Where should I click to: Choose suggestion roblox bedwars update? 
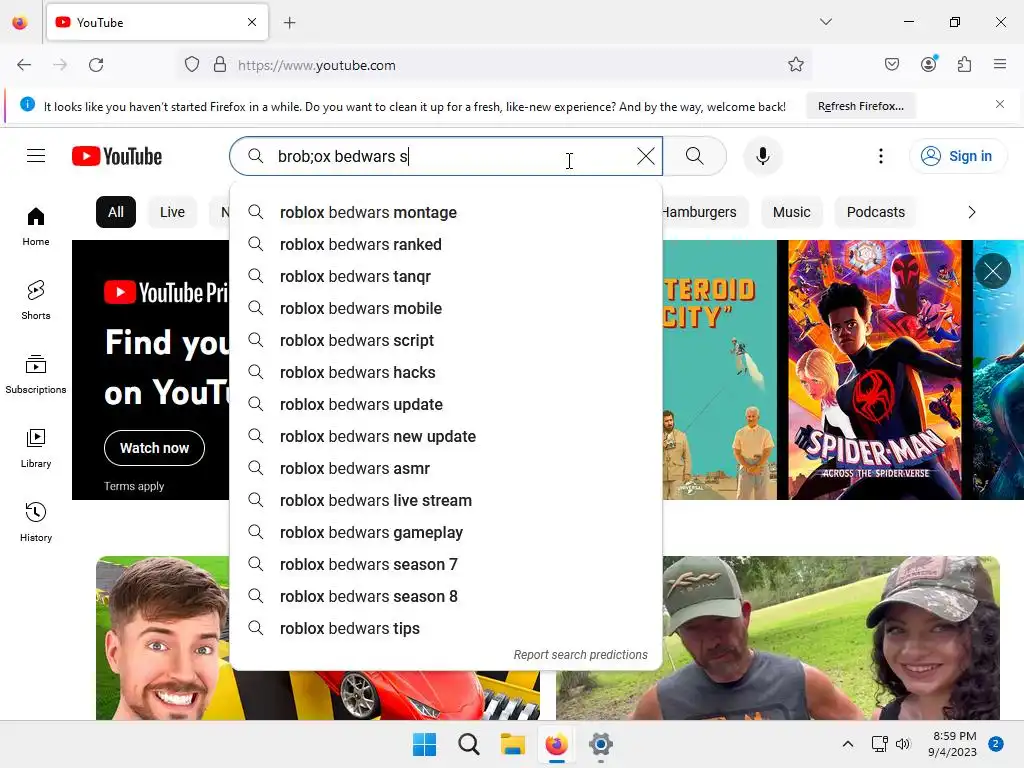446,404
